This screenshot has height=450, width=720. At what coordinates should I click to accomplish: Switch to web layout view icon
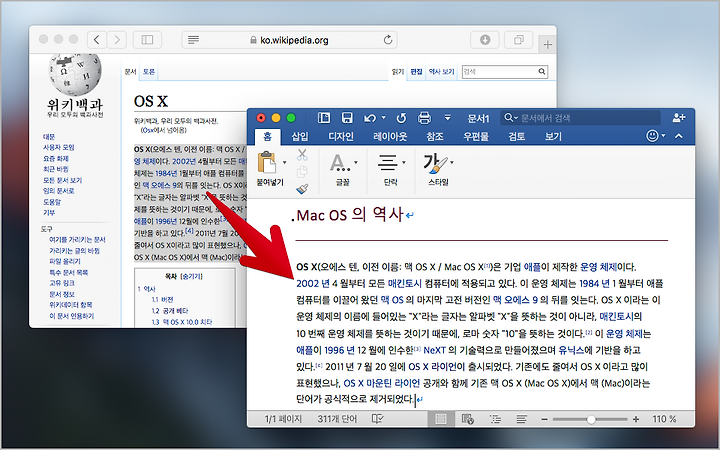click(x=467, y=419)
